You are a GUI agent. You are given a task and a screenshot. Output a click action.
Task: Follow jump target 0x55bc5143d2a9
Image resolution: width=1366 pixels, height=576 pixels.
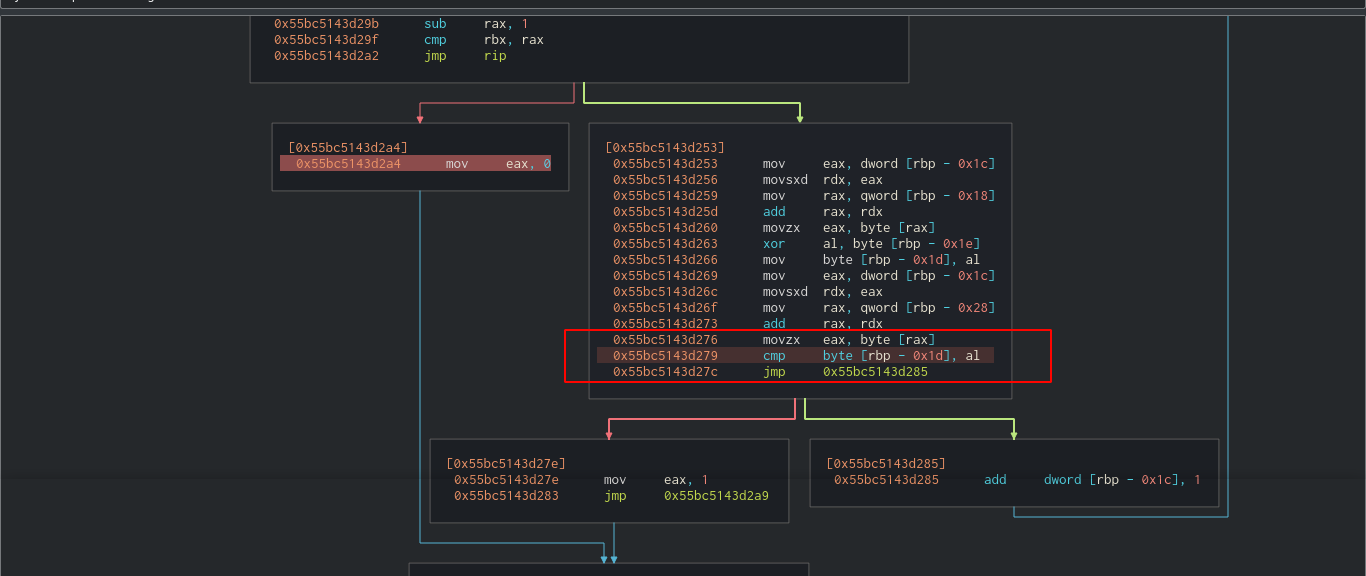click(716, 496)
